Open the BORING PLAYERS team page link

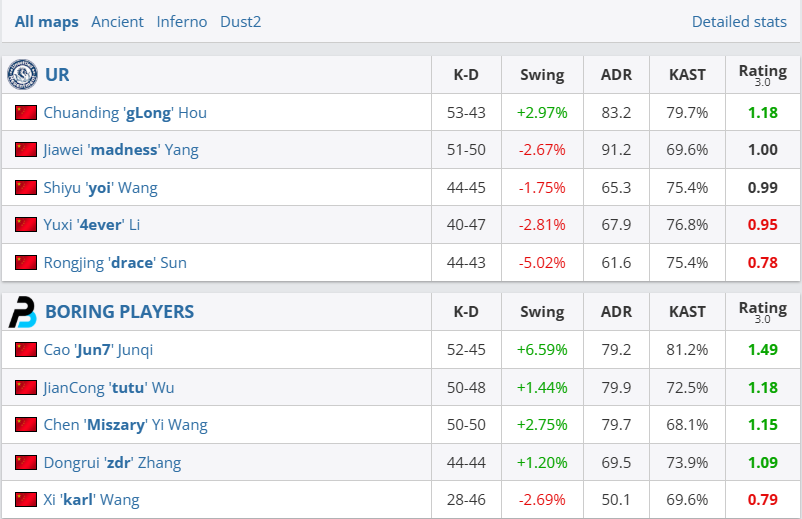(119, 312)
